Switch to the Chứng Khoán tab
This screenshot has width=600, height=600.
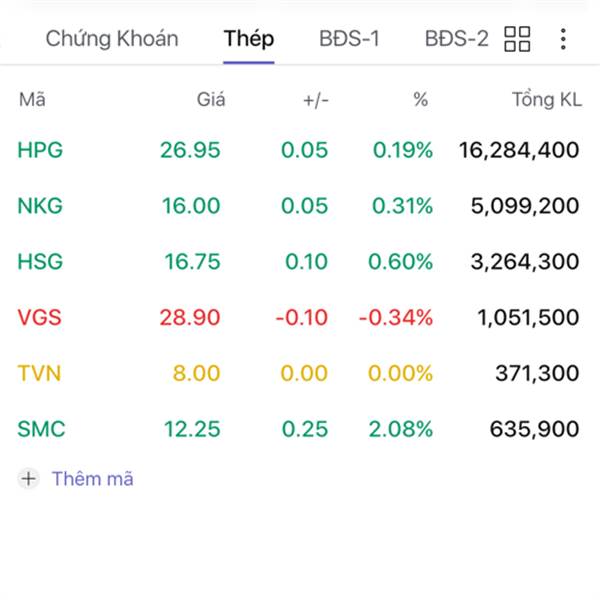(x=111, y=40)
